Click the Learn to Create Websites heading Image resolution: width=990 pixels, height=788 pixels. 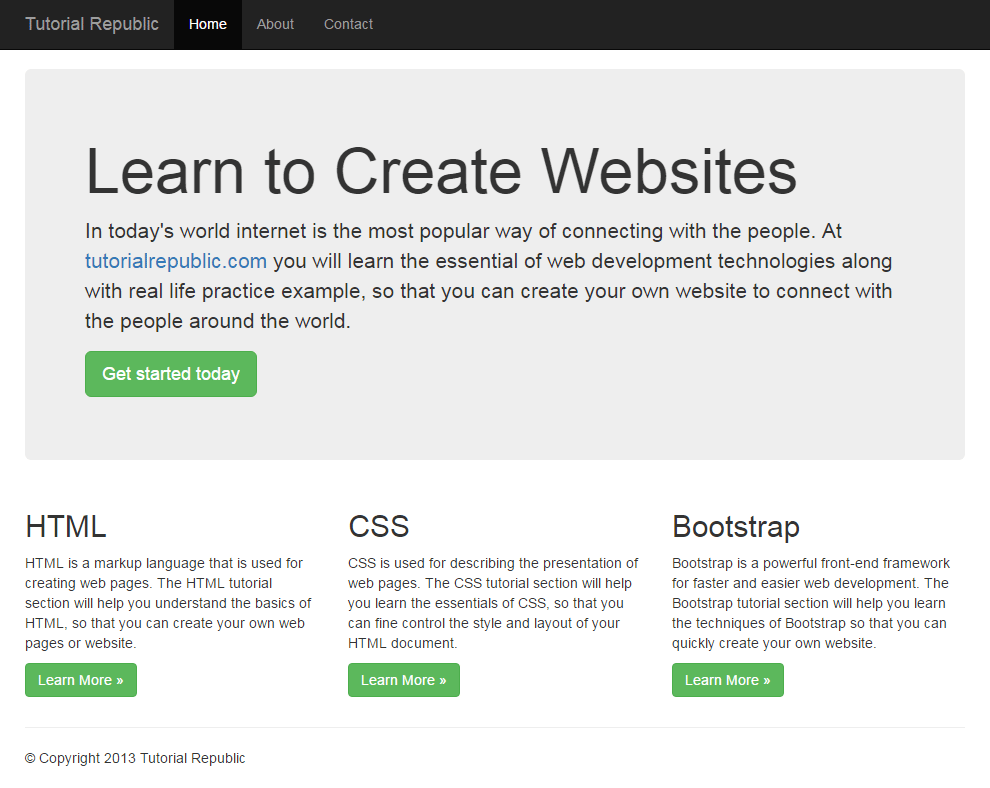coord(441,171)
